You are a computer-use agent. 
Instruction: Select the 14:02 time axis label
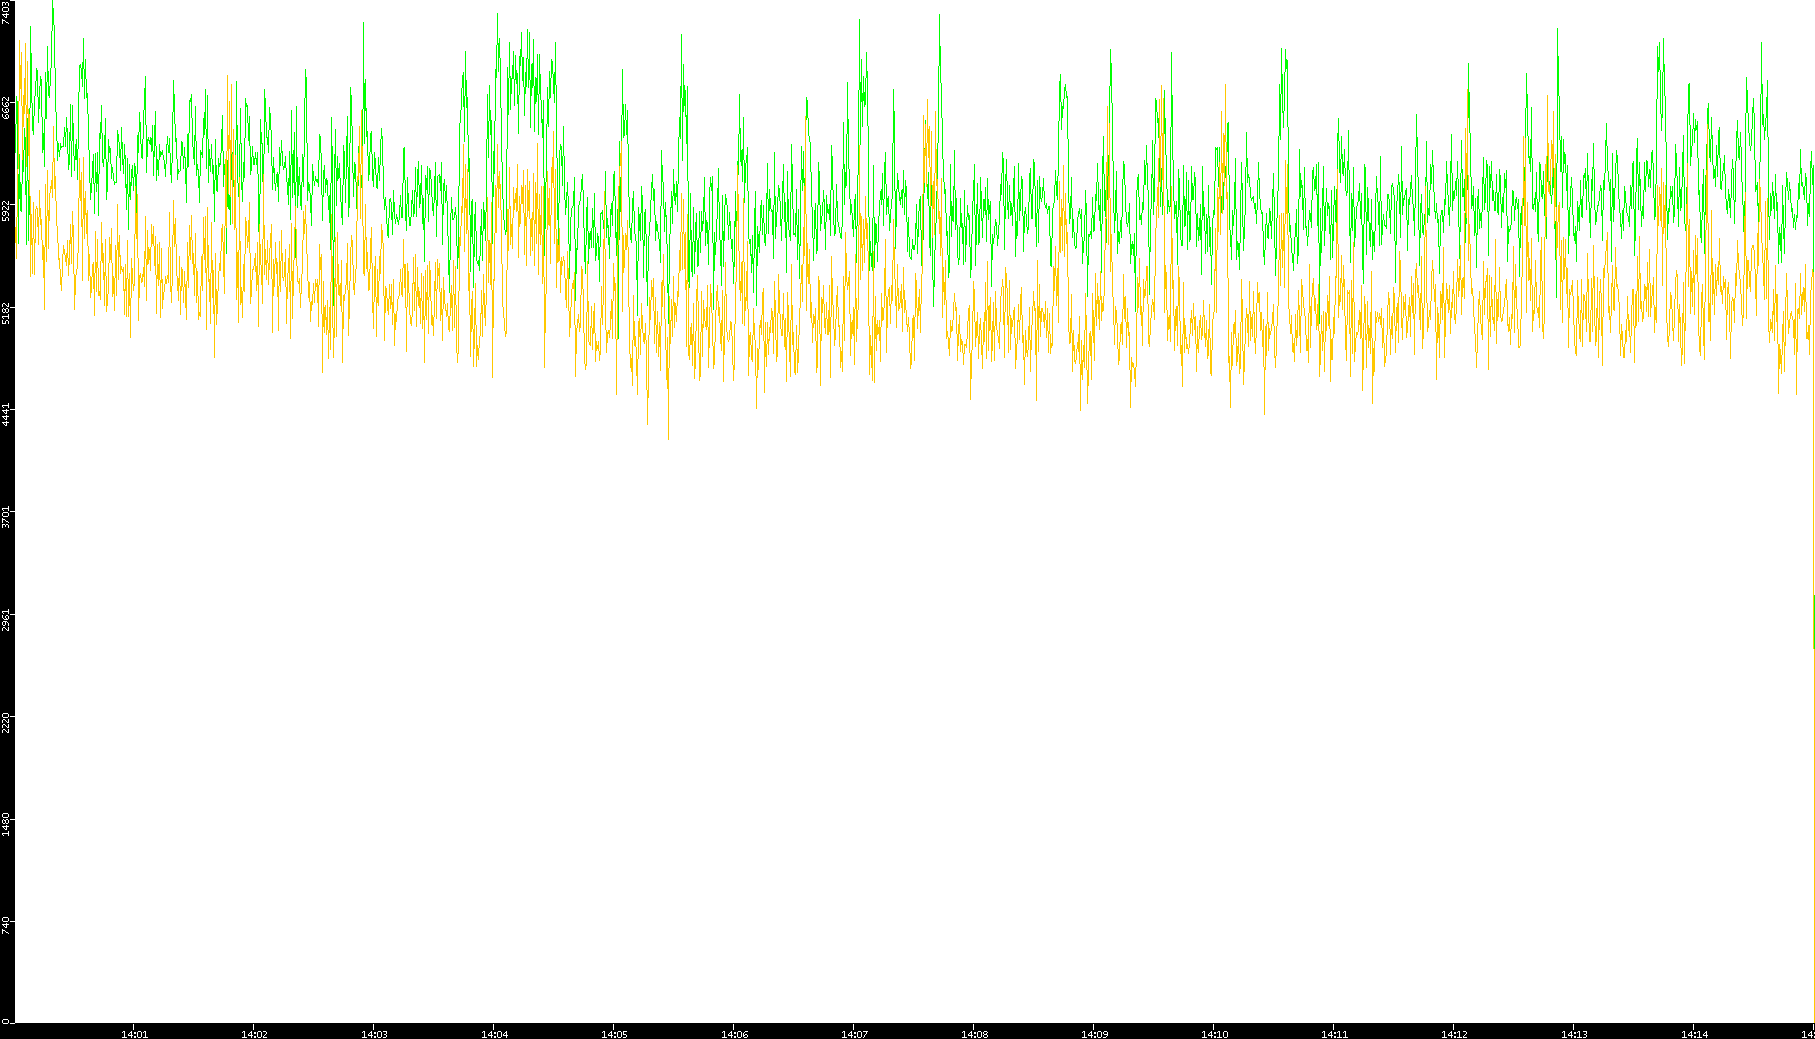255,1033
